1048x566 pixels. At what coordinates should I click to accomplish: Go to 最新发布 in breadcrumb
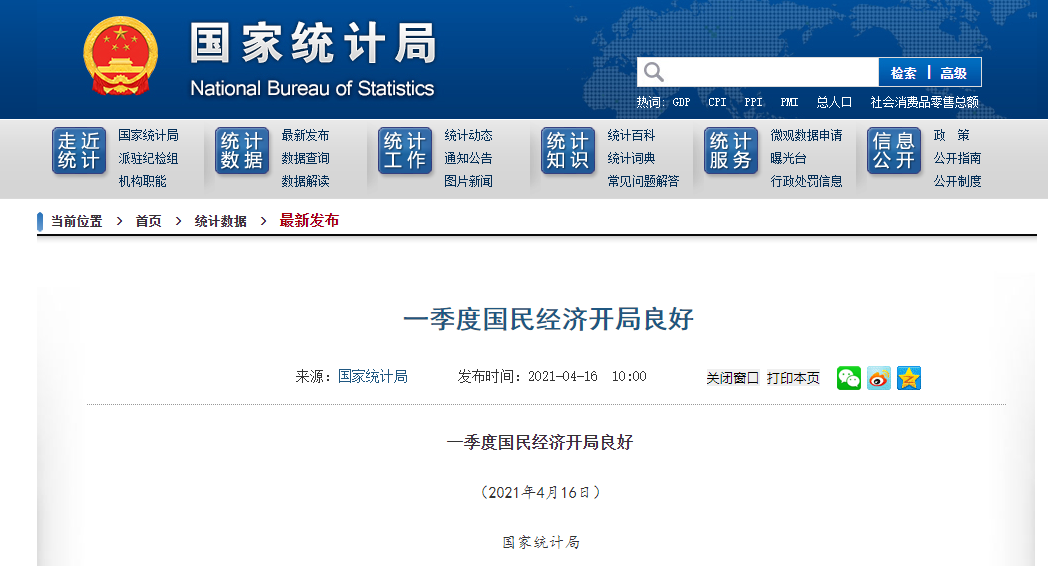click(x=309, y=221)
